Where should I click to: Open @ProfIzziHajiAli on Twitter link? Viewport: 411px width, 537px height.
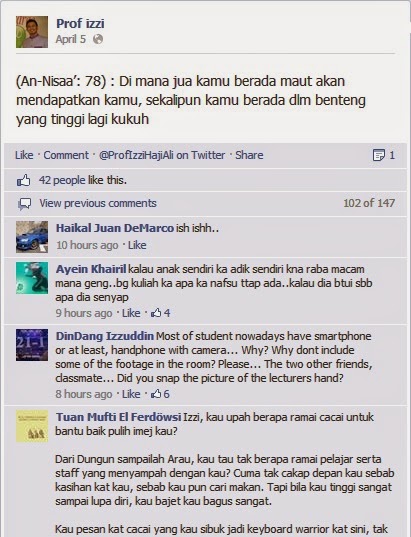click(162, 155)
